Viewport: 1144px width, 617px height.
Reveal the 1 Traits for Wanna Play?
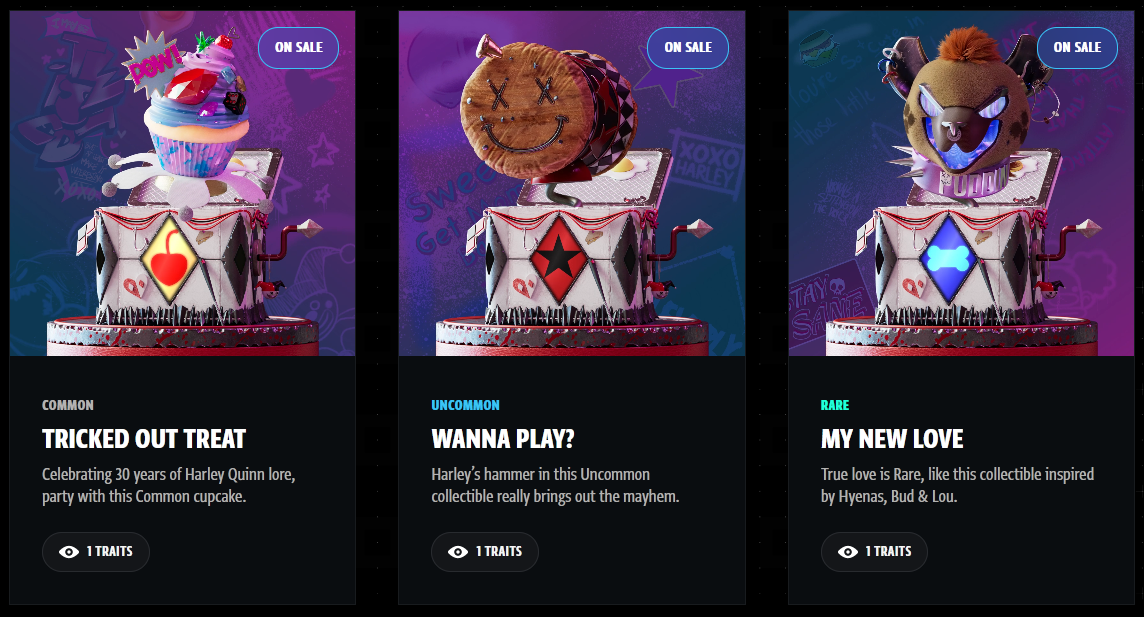click(485, 552)
